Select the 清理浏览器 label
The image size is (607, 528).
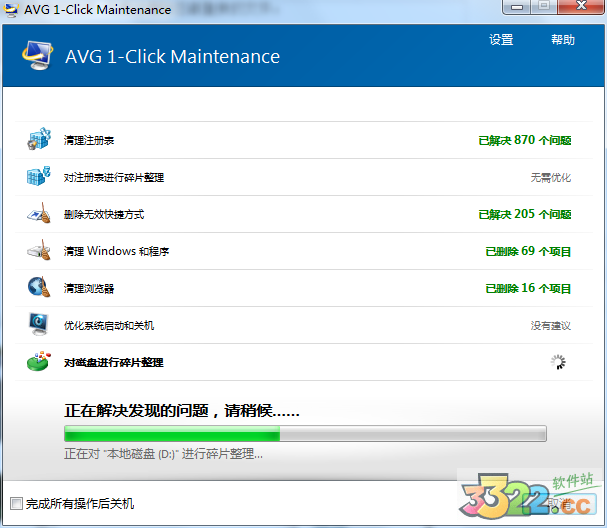click(x=89, y=288)
